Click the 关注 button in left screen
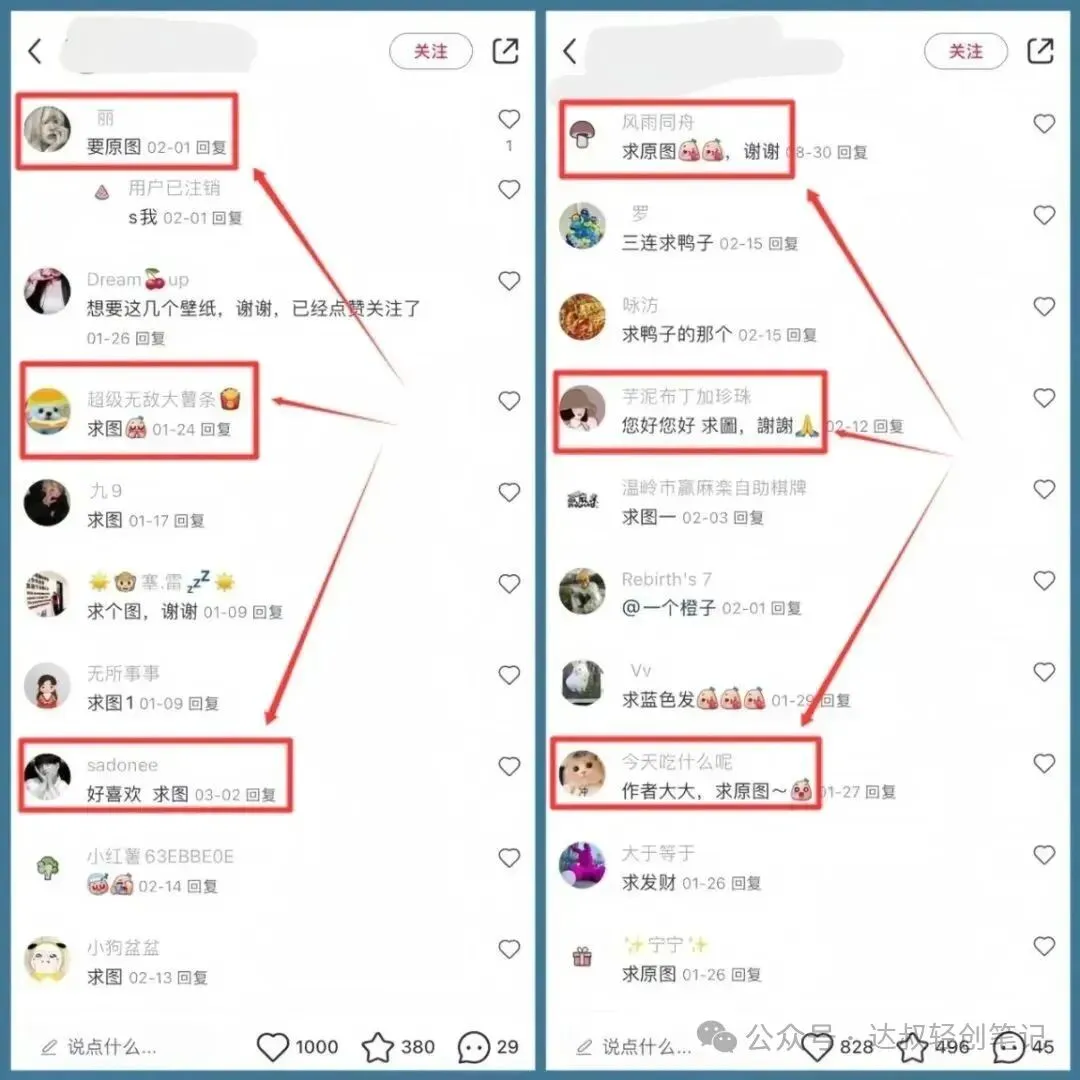 [431, 51]
